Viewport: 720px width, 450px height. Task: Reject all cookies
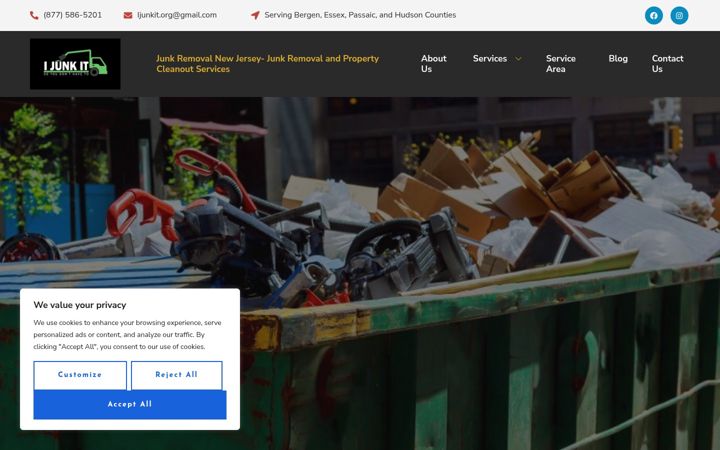point(176,375)
